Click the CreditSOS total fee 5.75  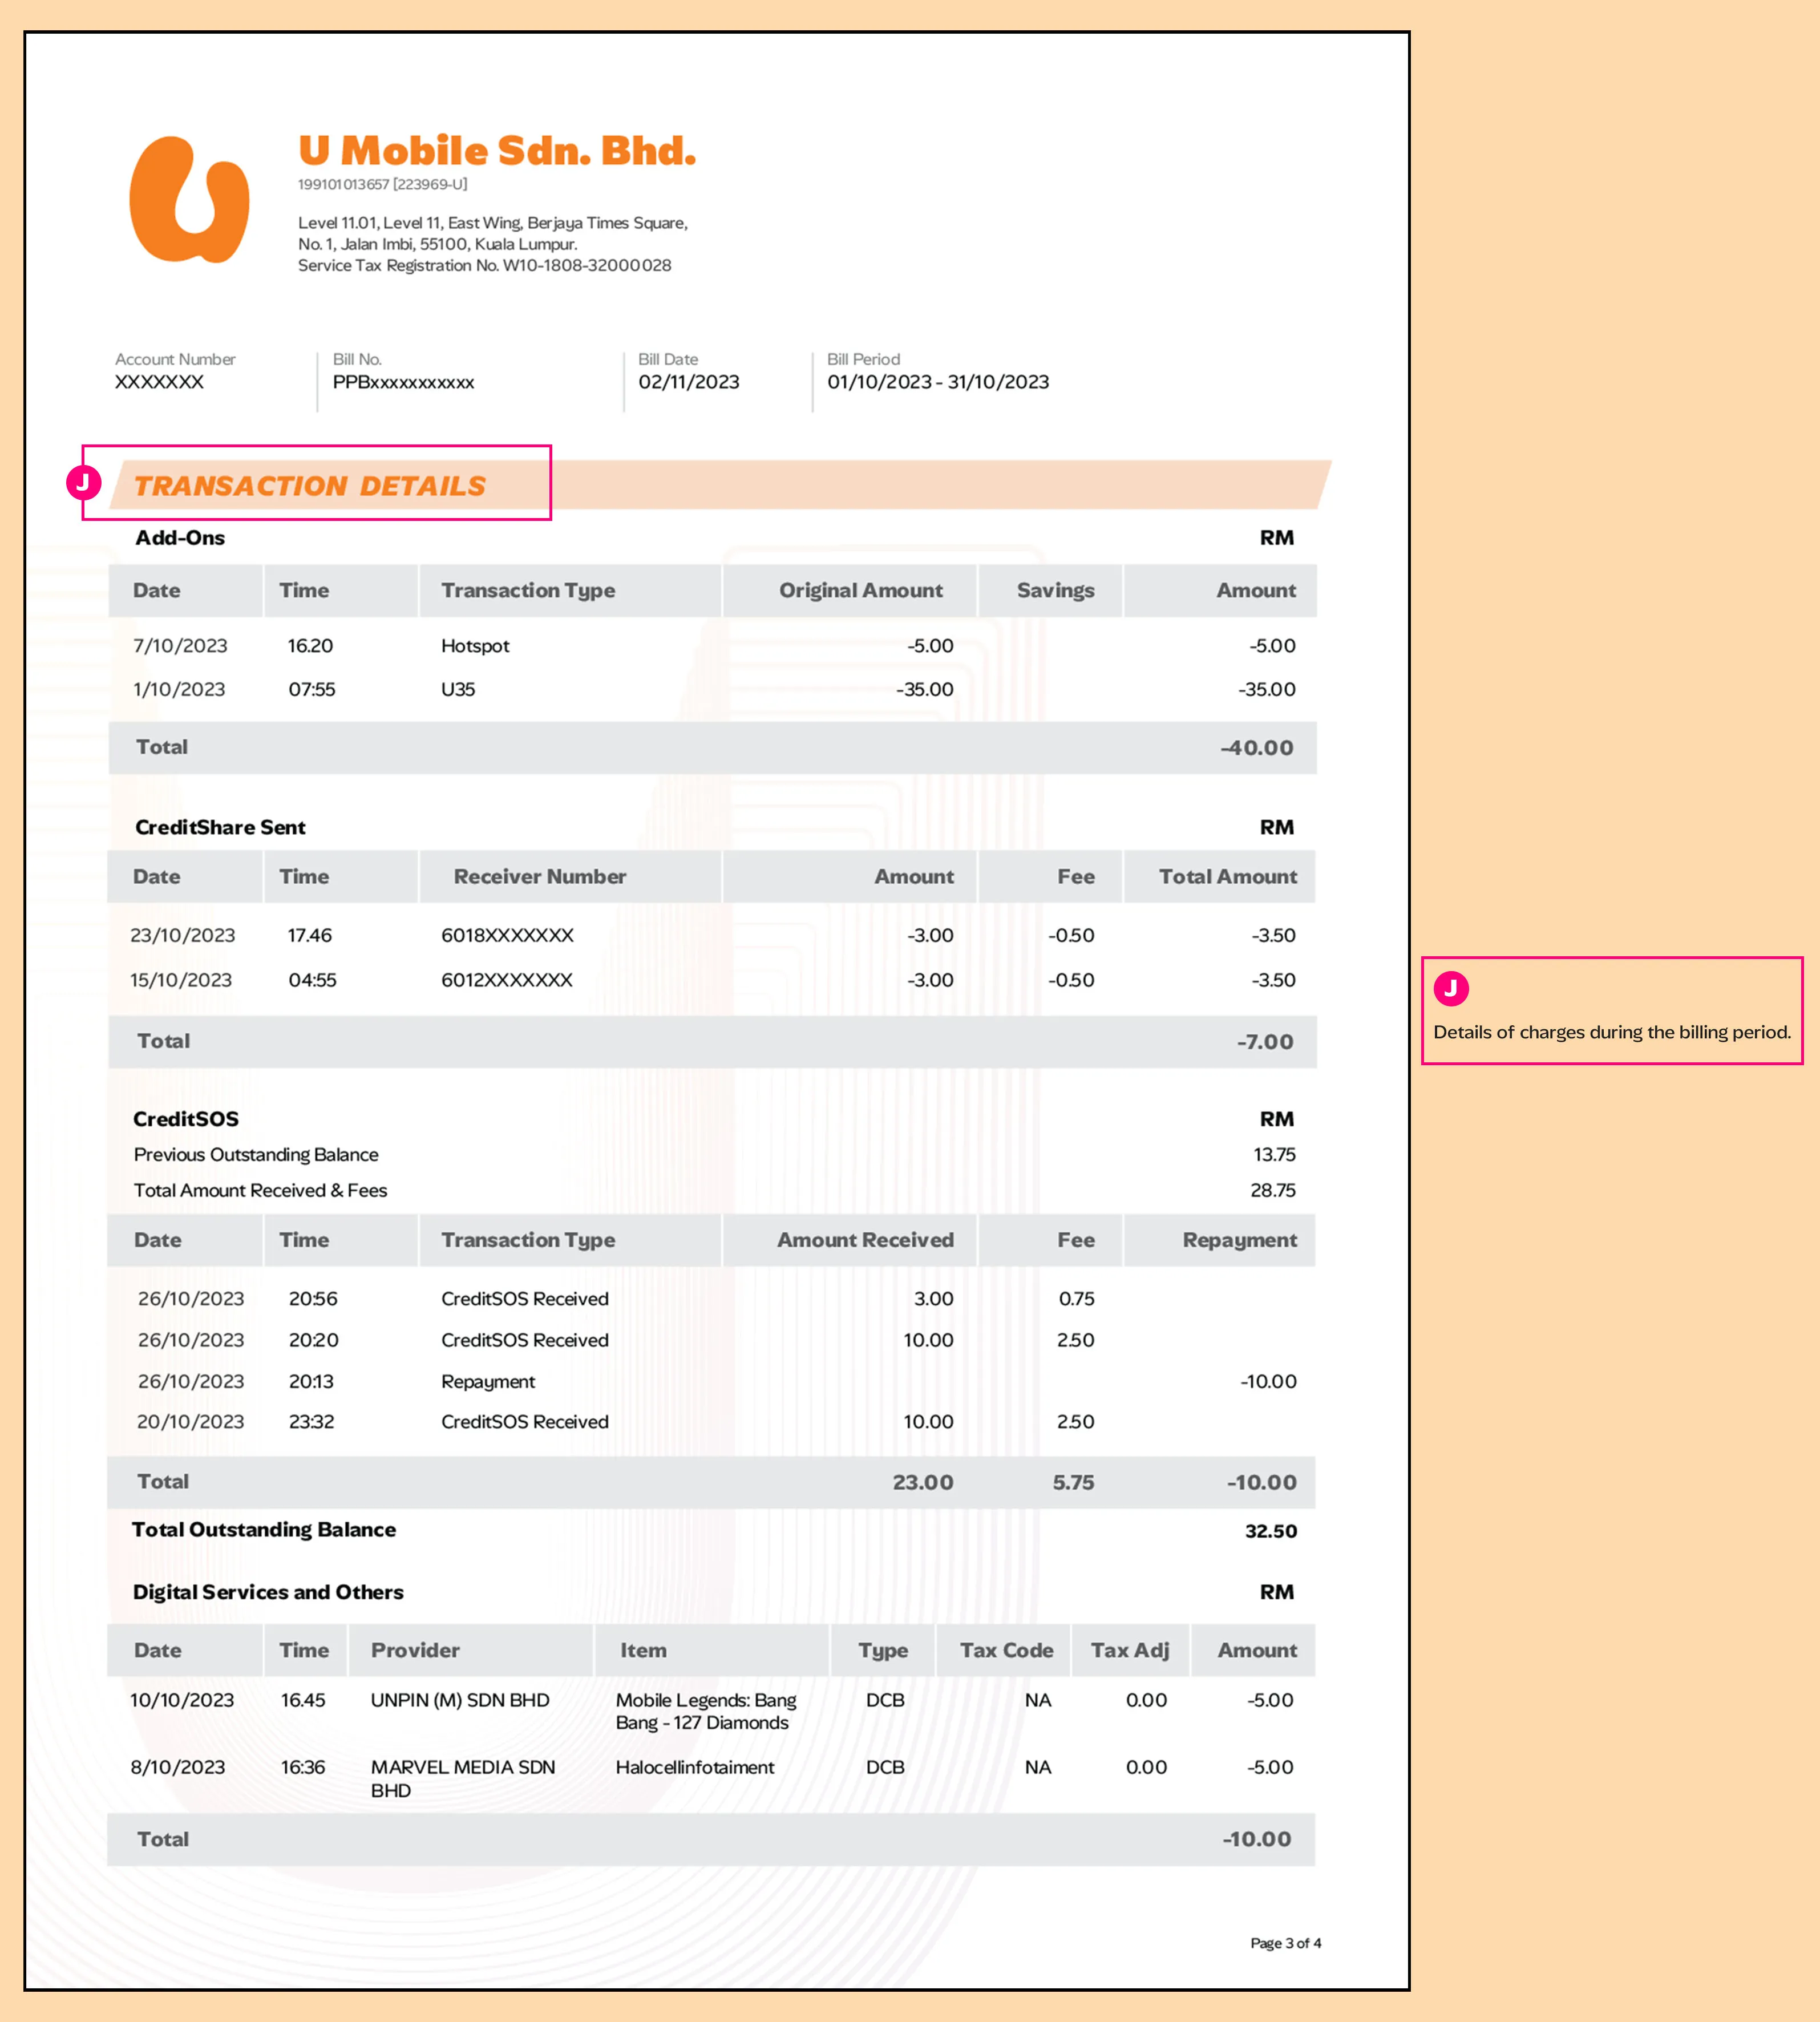coord(1073,1483)
